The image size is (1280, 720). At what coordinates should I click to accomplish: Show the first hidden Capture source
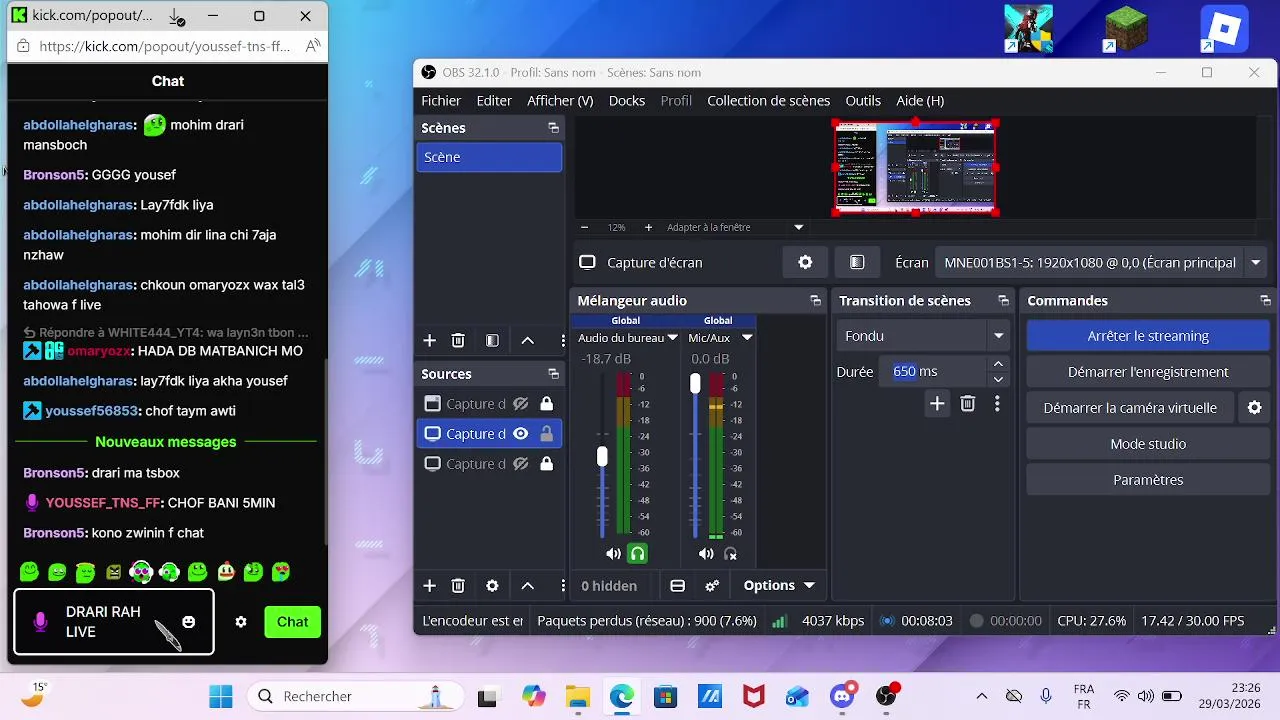[520, 404]
